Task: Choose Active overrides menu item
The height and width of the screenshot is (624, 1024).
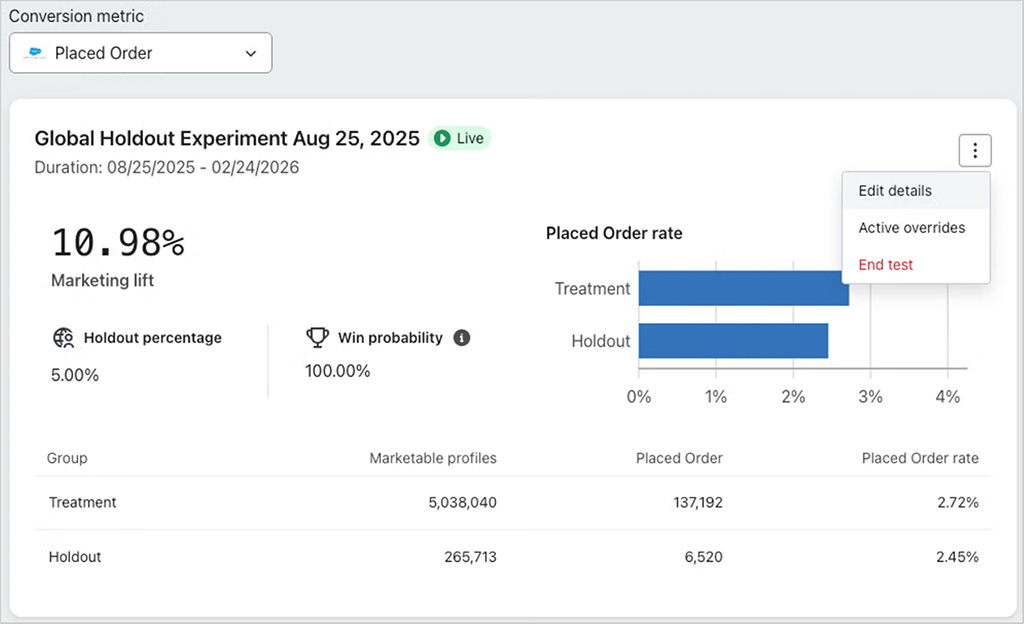Action: (x=916, y=228)
